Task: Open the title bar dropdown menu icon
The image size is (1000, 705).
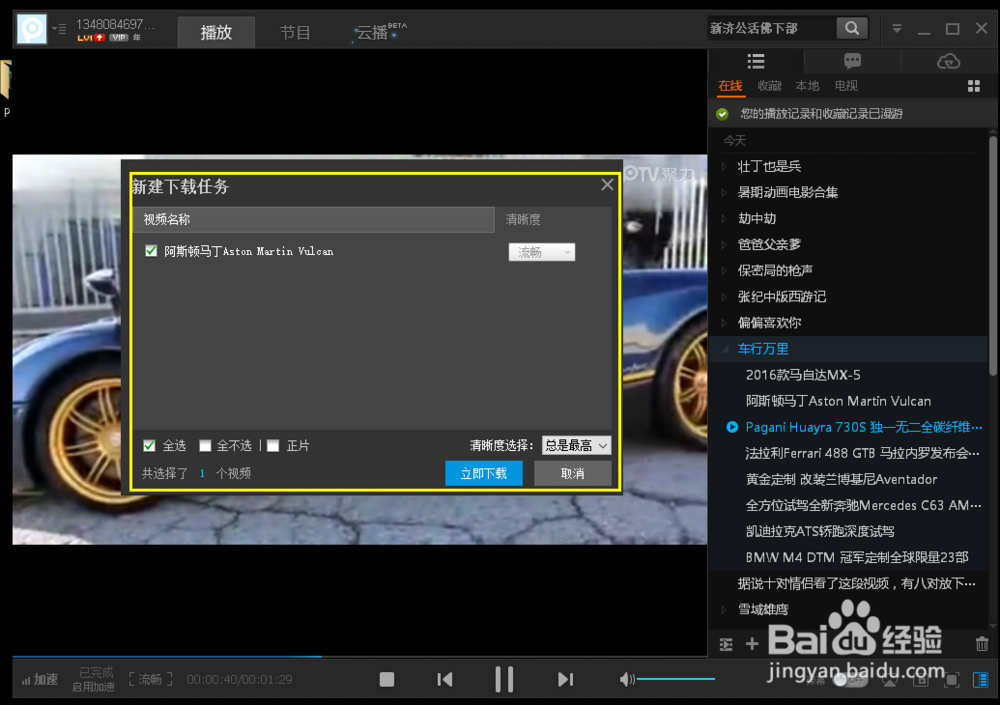Action: pyautogui.click(x=897, y=29)
